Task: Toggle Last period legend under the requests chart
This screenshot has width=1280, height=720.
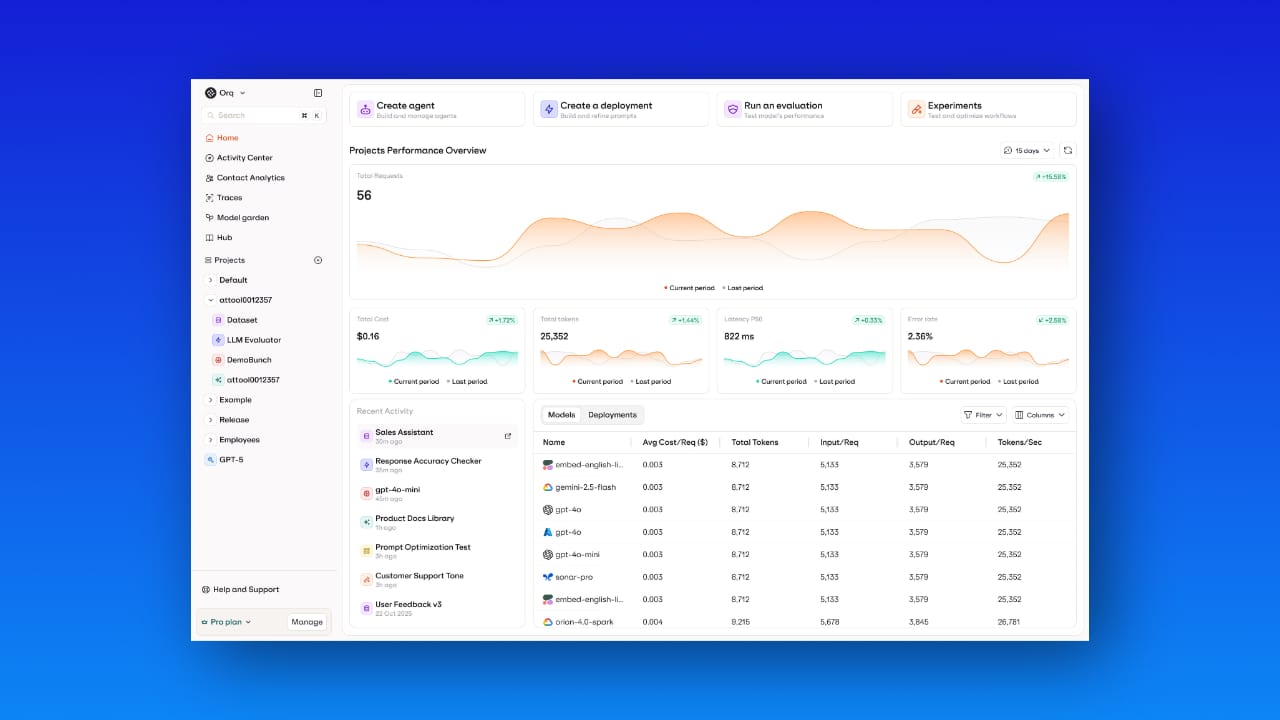Action: coord(743,287)
